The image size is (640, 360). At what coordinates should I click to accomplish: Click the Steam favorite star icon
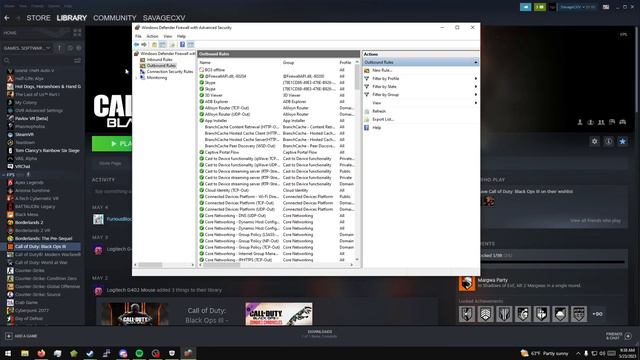622,141
